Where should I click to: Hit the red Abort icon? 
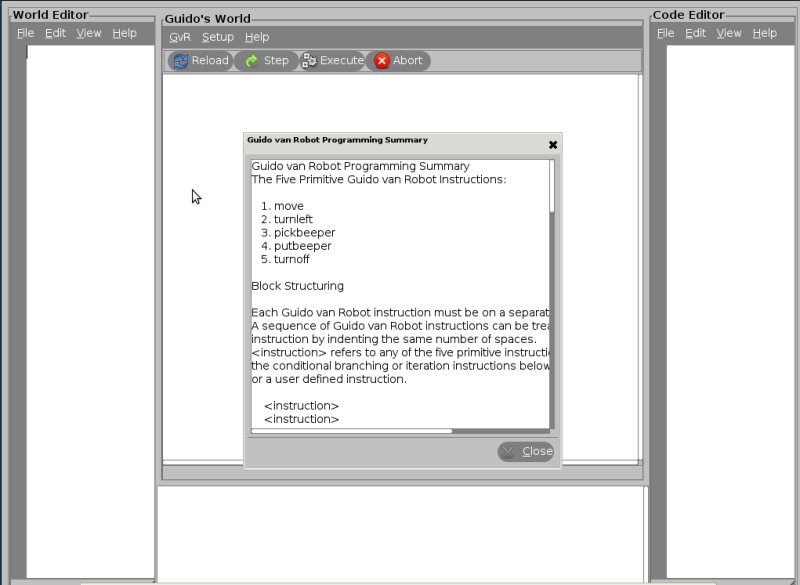pos(382,61)
